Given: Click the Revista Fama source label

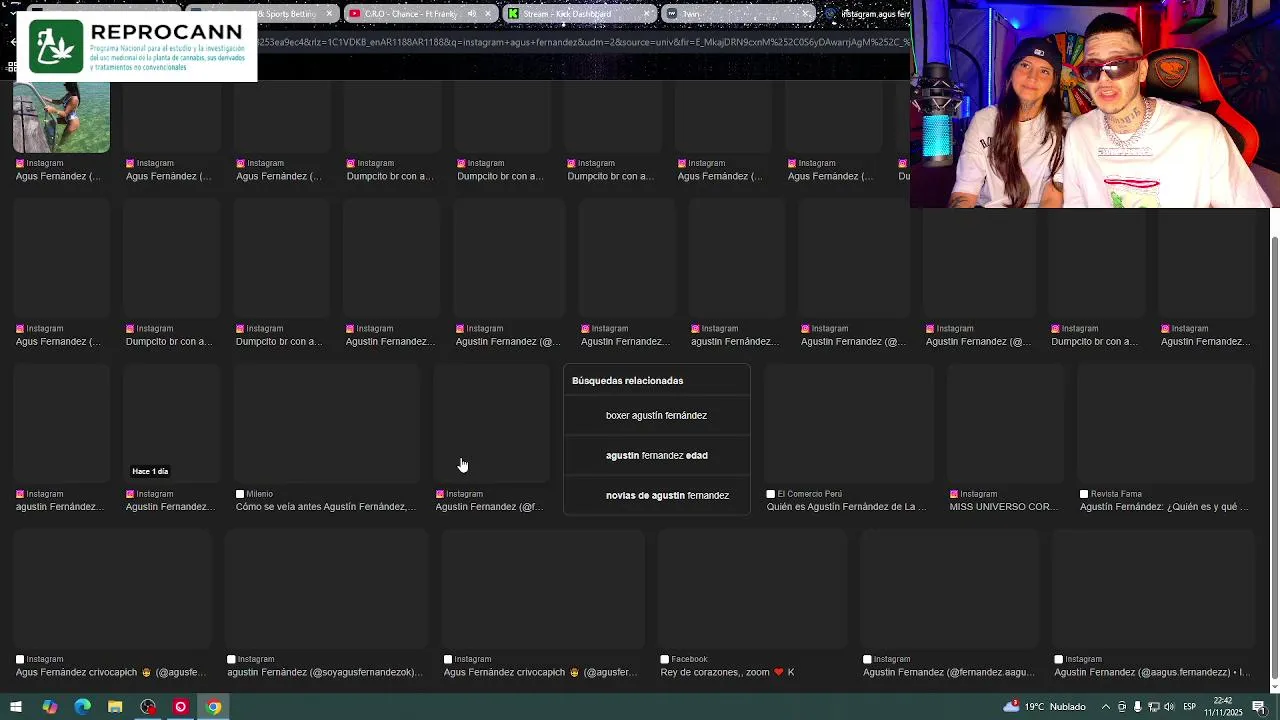Looking at the screenshot, I should [x=1116, y=494].
